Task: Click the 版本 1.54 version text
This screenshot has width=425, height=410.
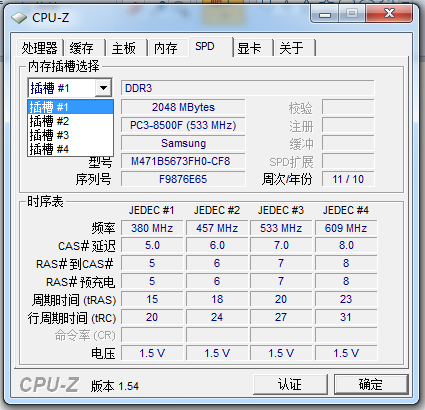Action: click(x=115, y=386)
